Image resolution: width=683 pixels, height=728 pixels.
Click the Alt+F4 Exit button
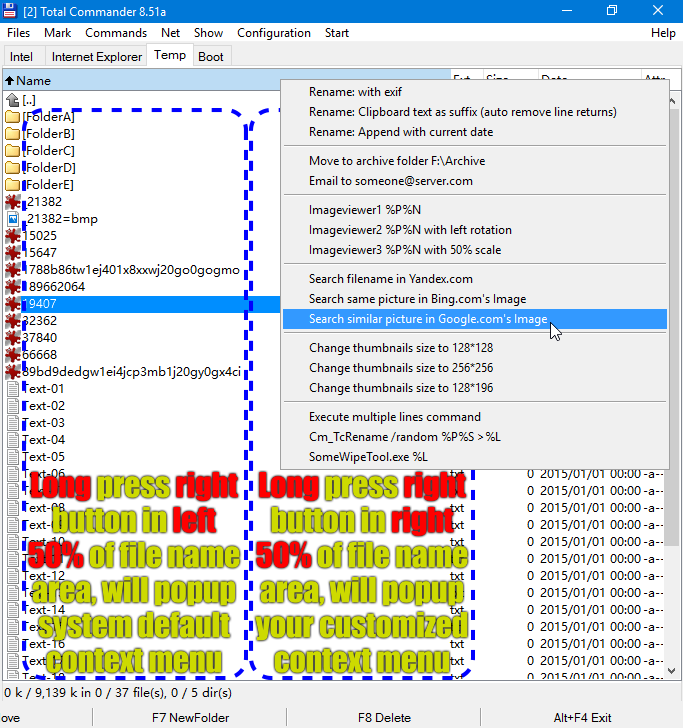[x=582, y=718]
